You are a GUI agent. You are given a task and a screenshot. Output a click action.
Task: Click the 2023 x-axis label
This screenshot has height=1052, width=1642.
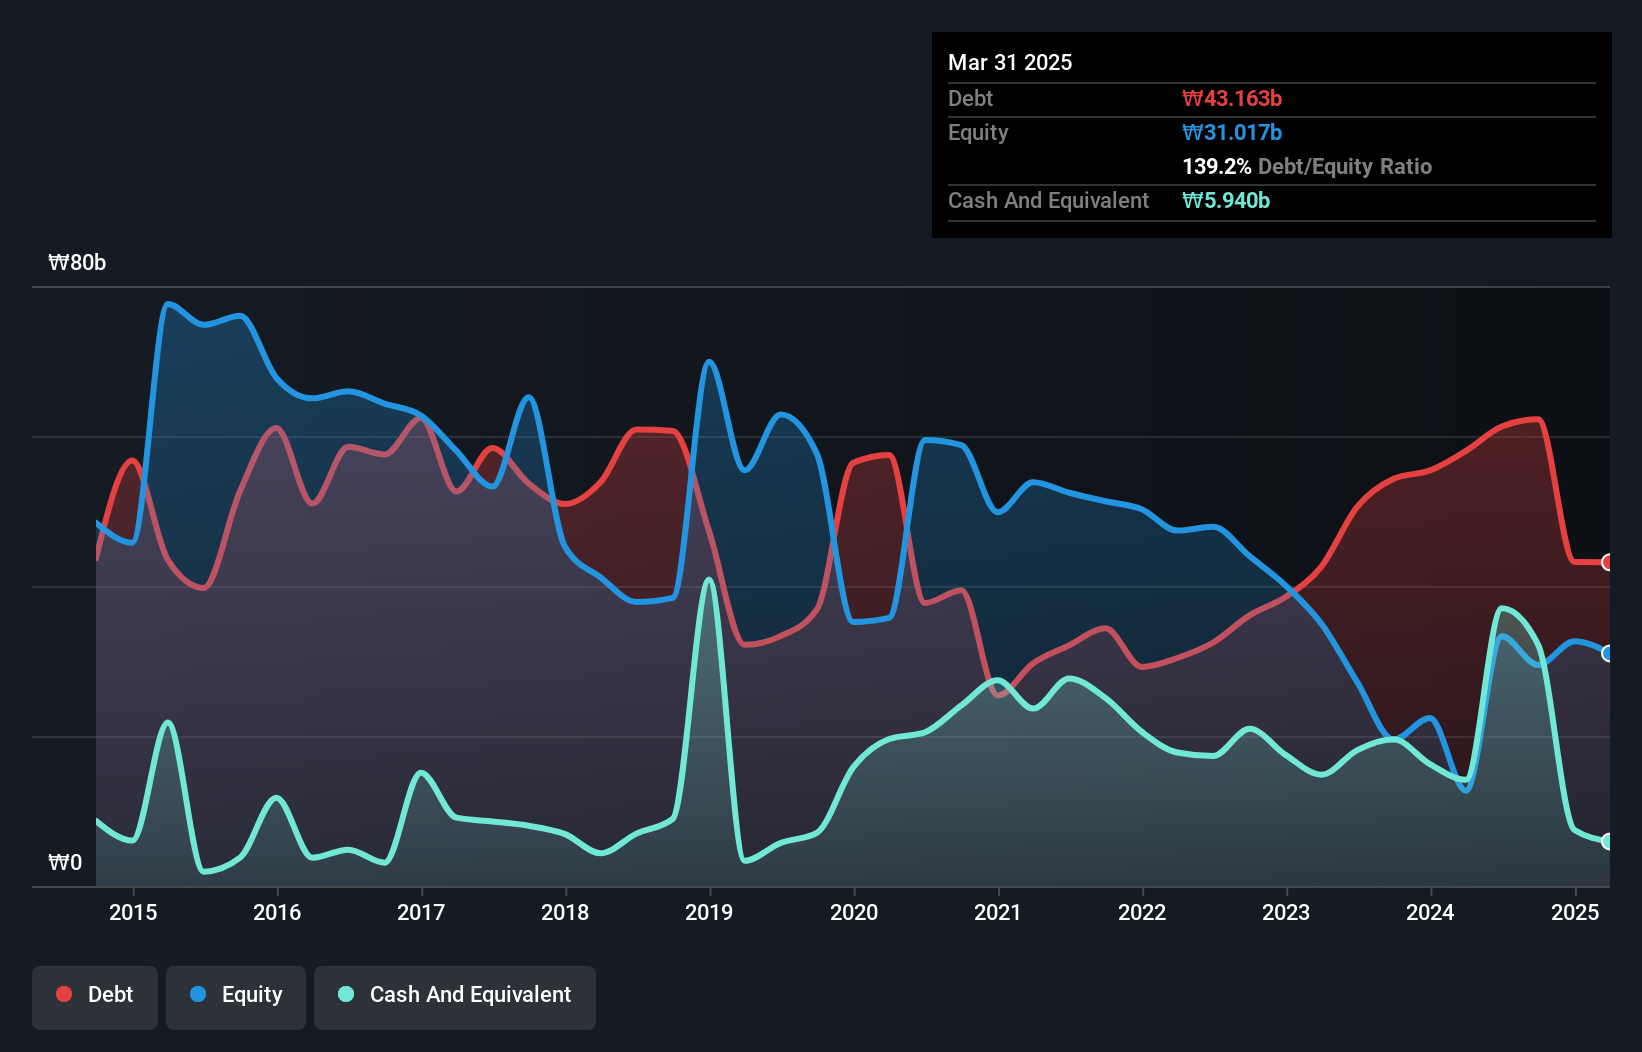point(1286,912)
